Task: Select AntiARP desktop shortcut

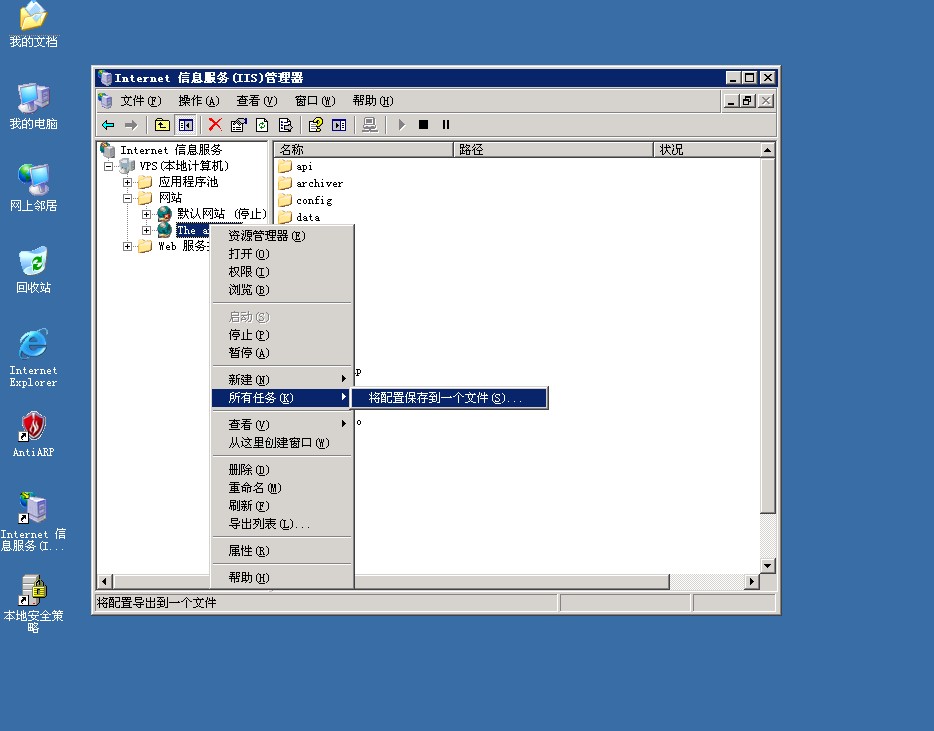Action: coord(33,434)
